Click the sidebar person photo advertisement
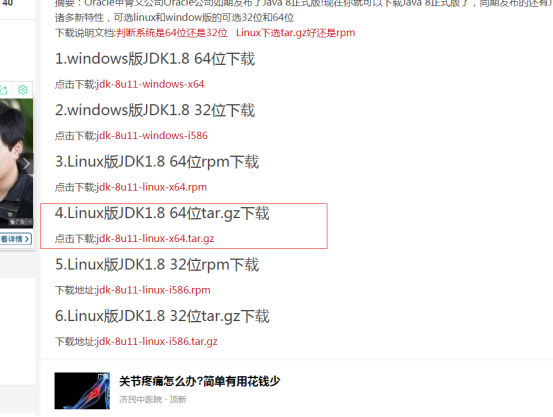The width and height of the screenshot is (553, 417). point(16,163)
